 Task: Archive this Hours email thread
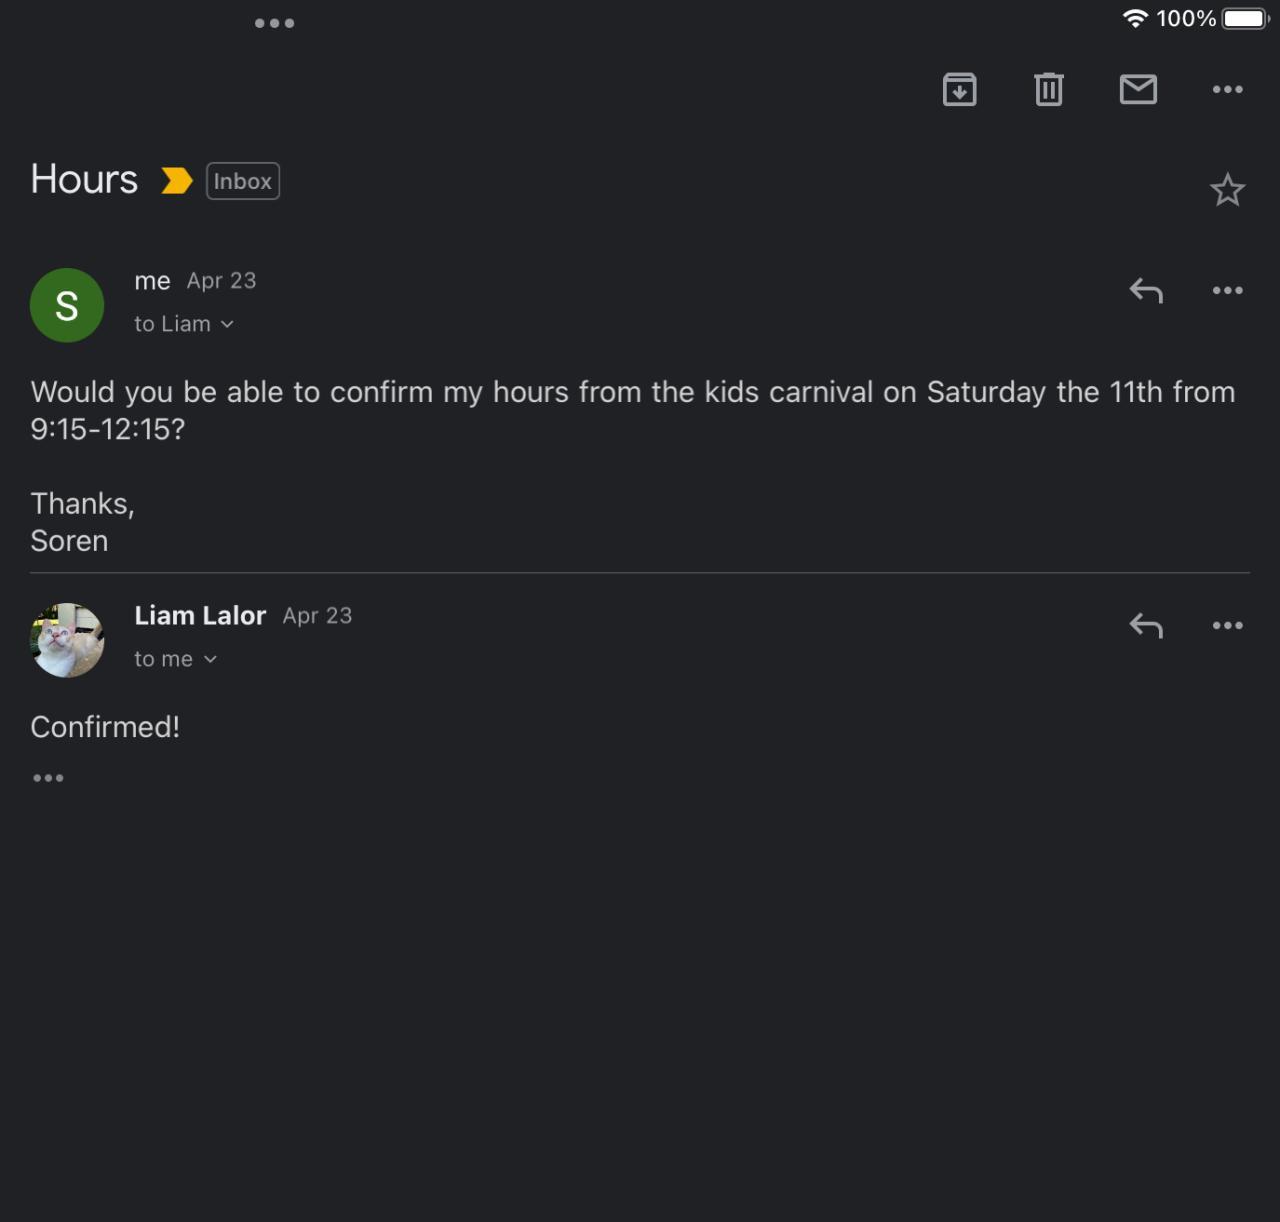tap(959, 90)
